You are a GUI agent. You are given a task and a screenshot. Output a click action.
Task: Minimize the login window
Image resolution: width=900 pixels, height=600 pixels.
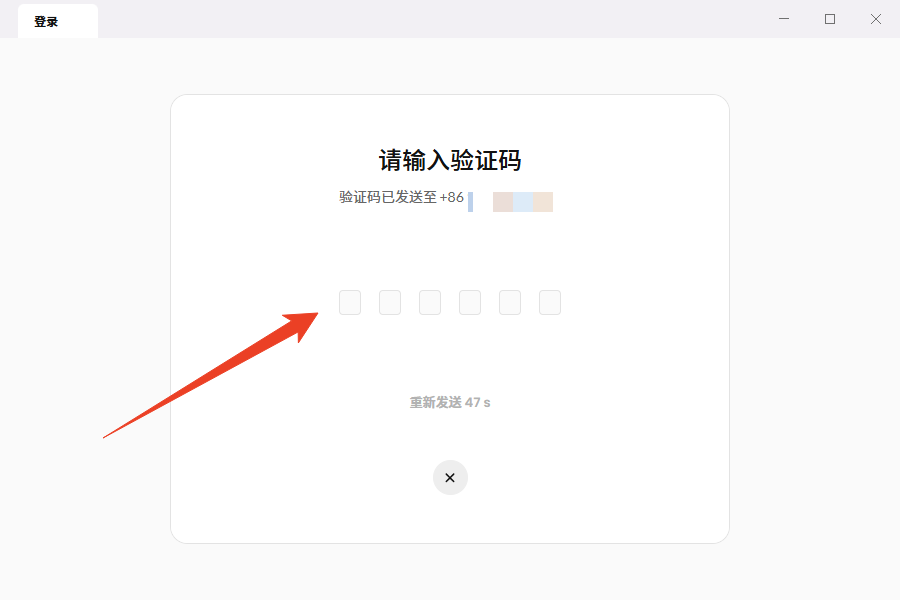tap(783, 19)
